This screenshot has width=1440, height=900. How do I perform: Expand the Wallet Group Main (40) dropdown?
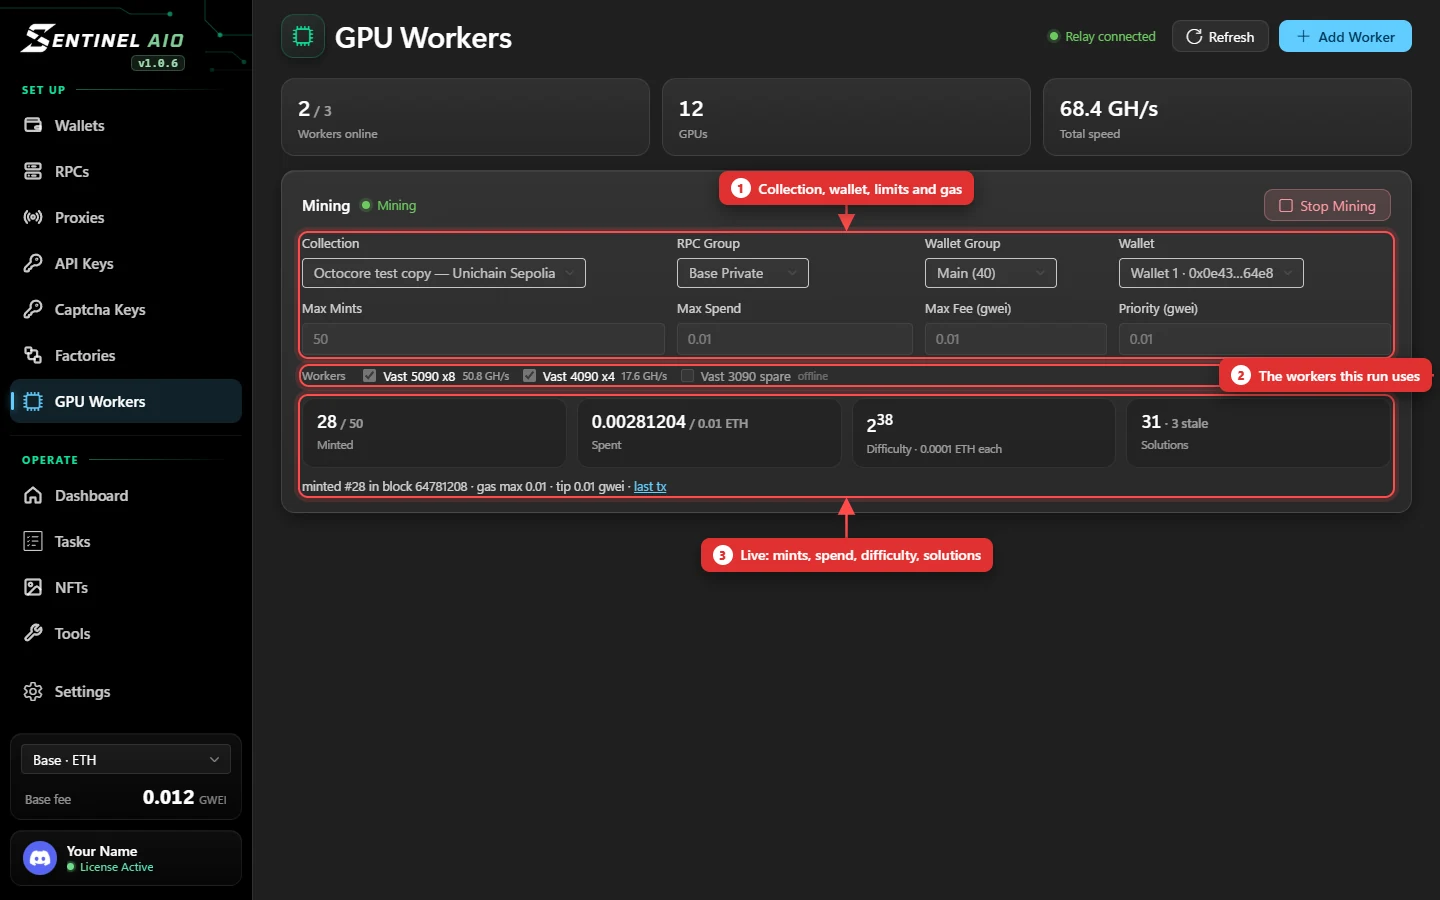tap(991, 273)
